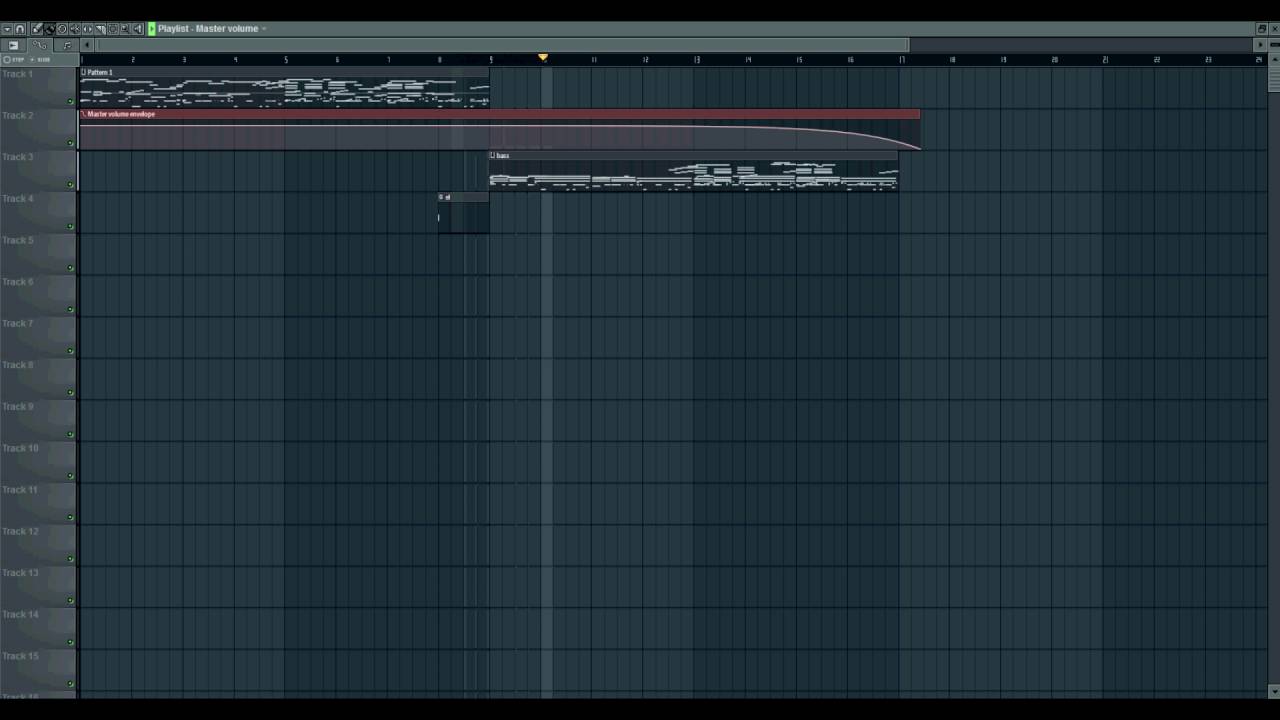Open the Pattern 1 clip menu icon
The image size is (1280, 720).
pos(84,72)
